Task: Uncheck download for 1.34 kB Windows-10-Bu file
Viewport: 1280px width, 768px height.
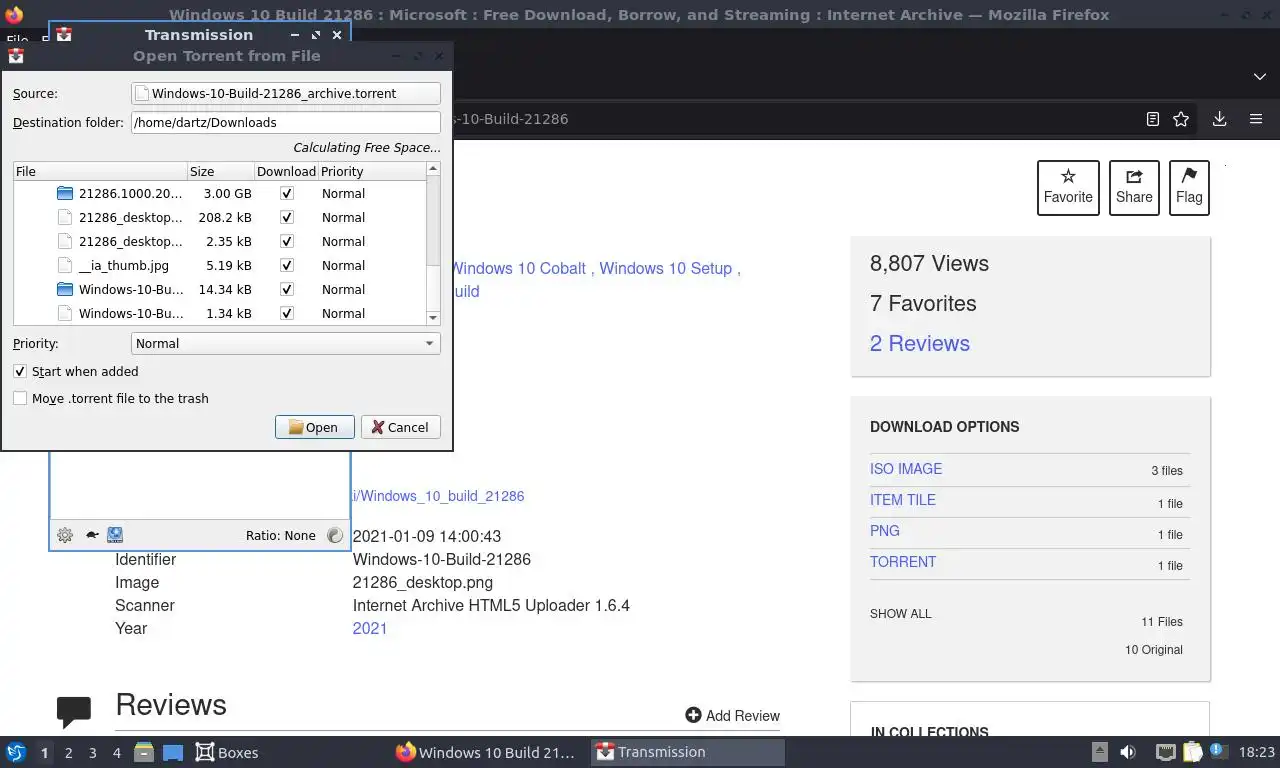Action: (287, 313)
